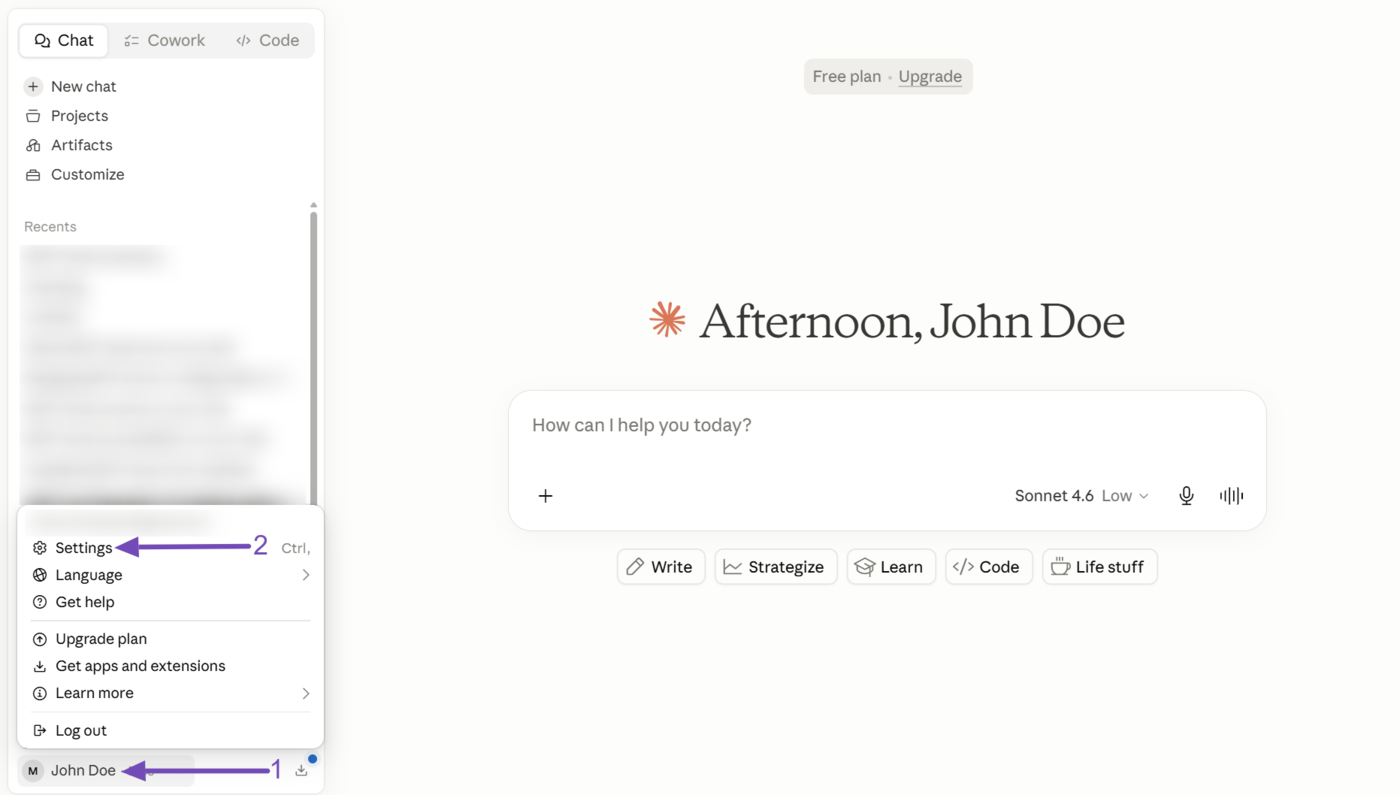Click the Strategize suggestion button
This screenshot has height=795, width=1400.
point(776,567)
